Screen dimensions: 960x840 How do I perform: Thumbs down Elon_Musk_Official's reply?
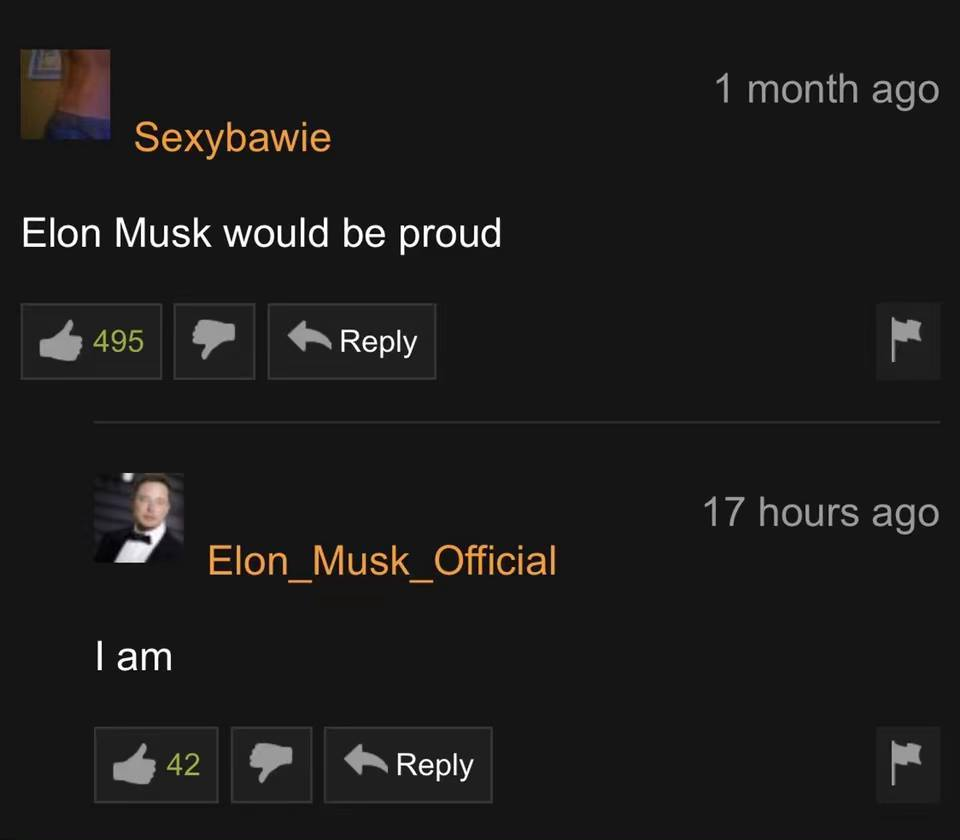(271, 764)
